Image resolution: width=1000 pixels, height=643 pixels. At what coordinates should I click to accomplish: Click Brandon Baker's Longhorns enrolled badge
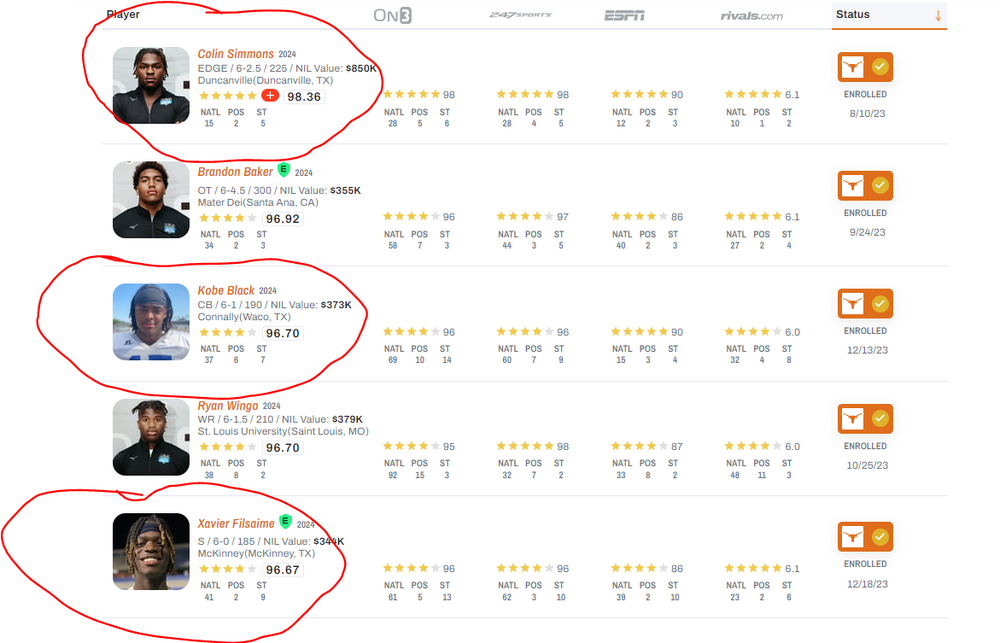(865, 185)
